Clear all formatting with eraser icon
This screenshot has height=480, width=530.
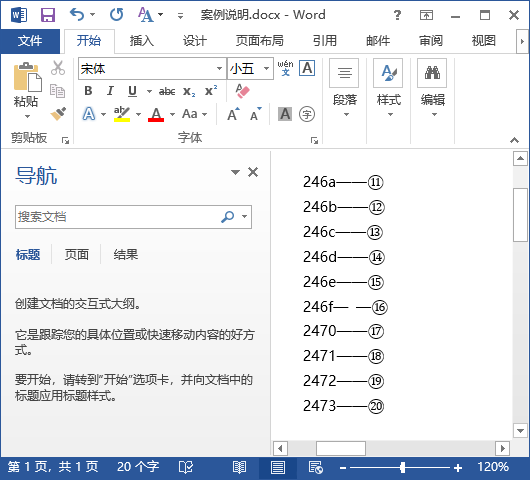(x=242, y=91)
